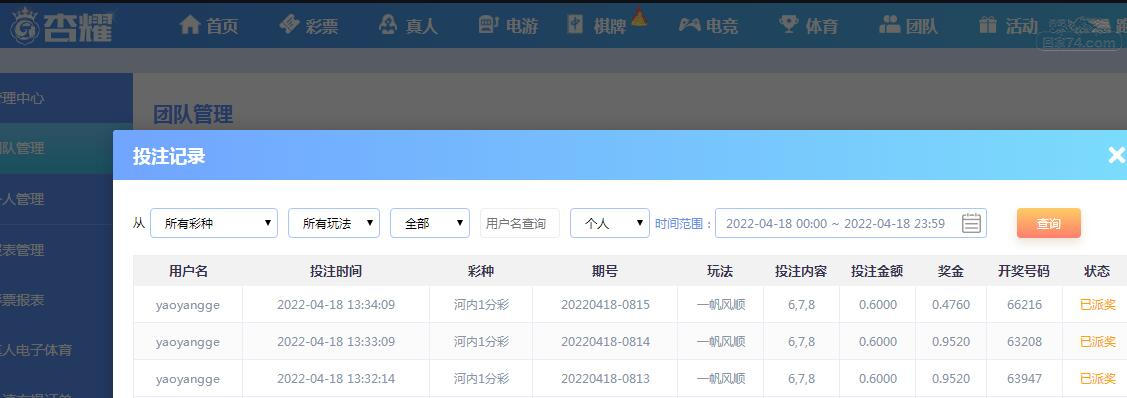Click bet time 2022-04-18 13:33:09

[x=336, y=342]
